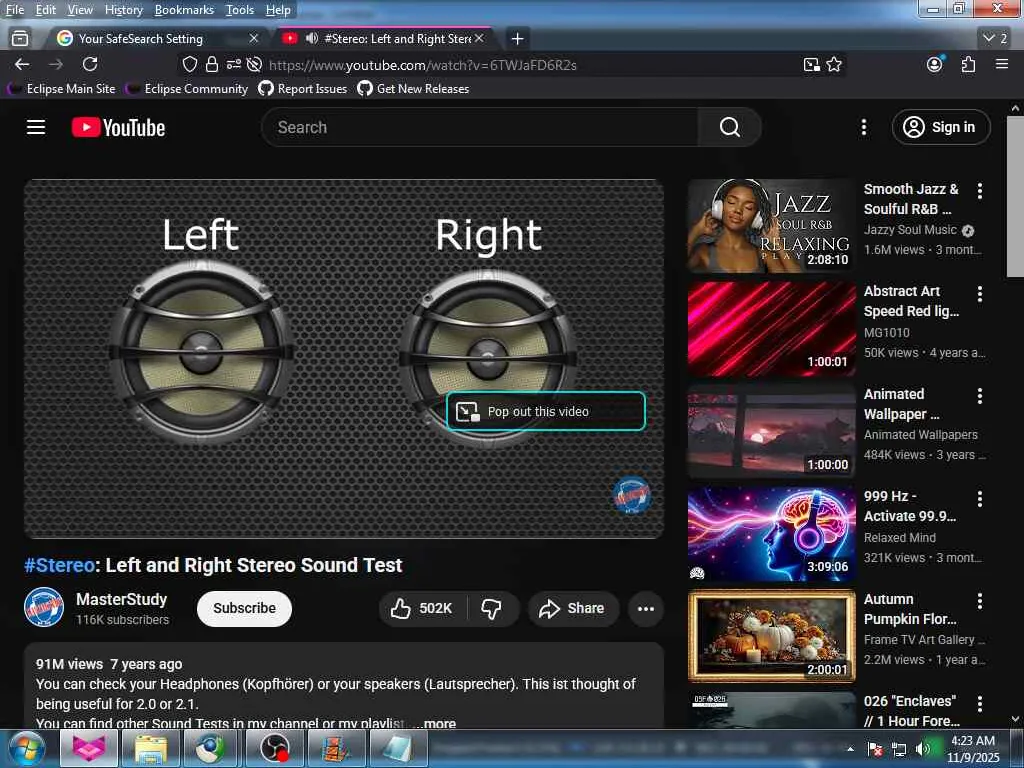Subscribe to MasterStudy channel
Screen dimensions: 1024x768
click(x=244, y=608)
